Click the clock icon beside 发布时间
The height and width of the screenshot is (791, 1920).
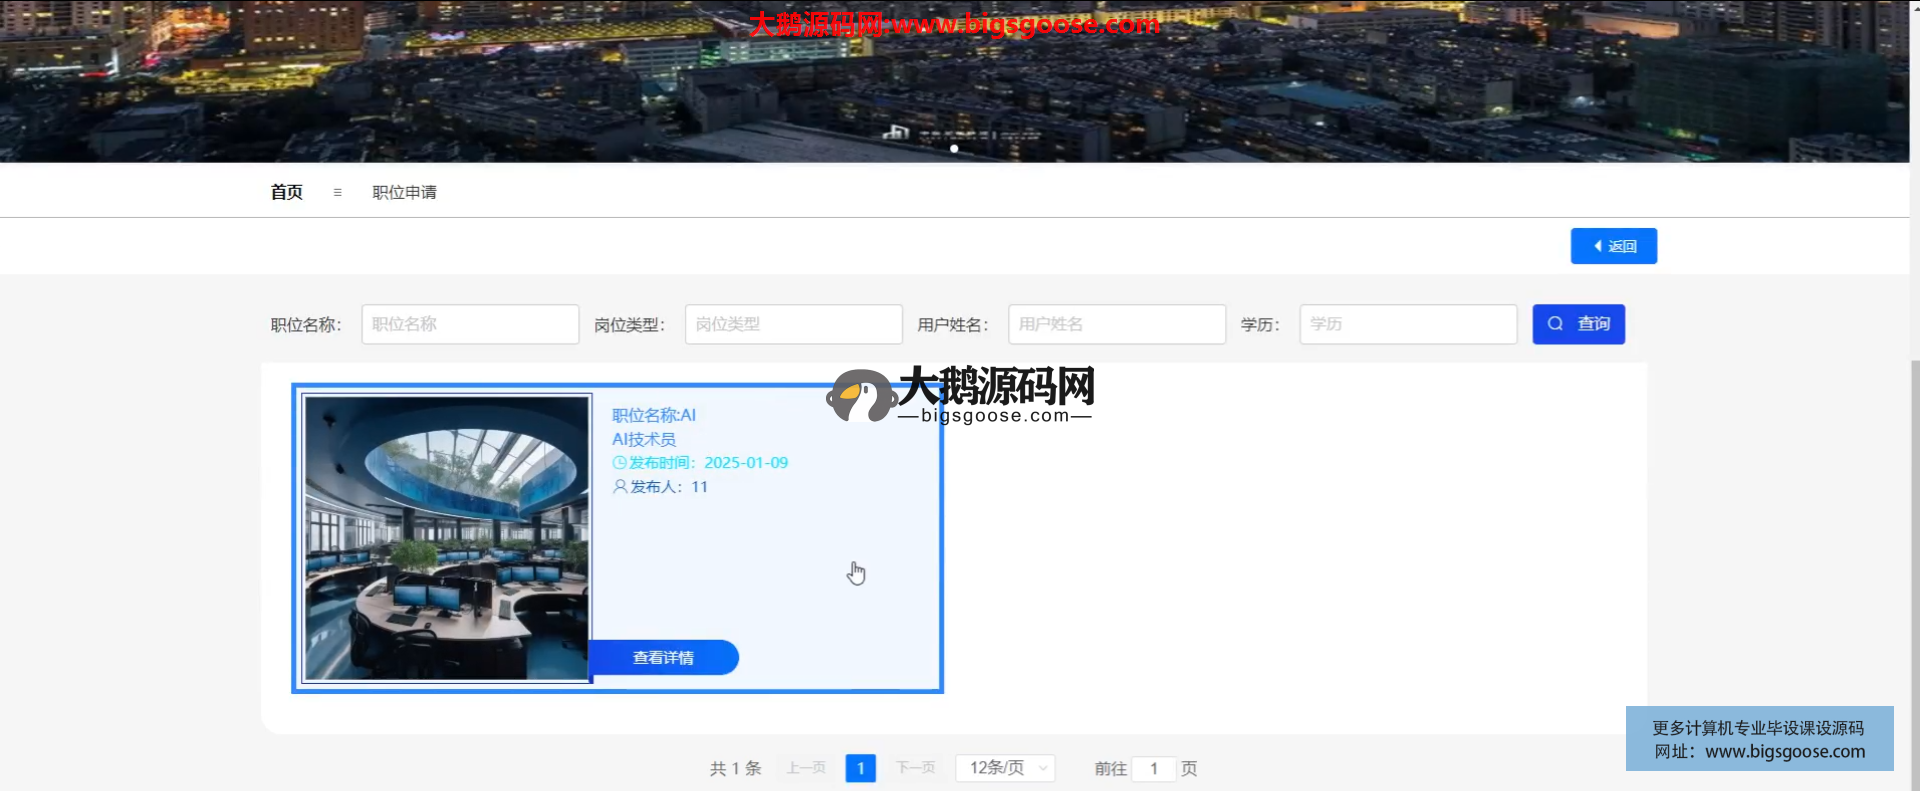(619, 463)
